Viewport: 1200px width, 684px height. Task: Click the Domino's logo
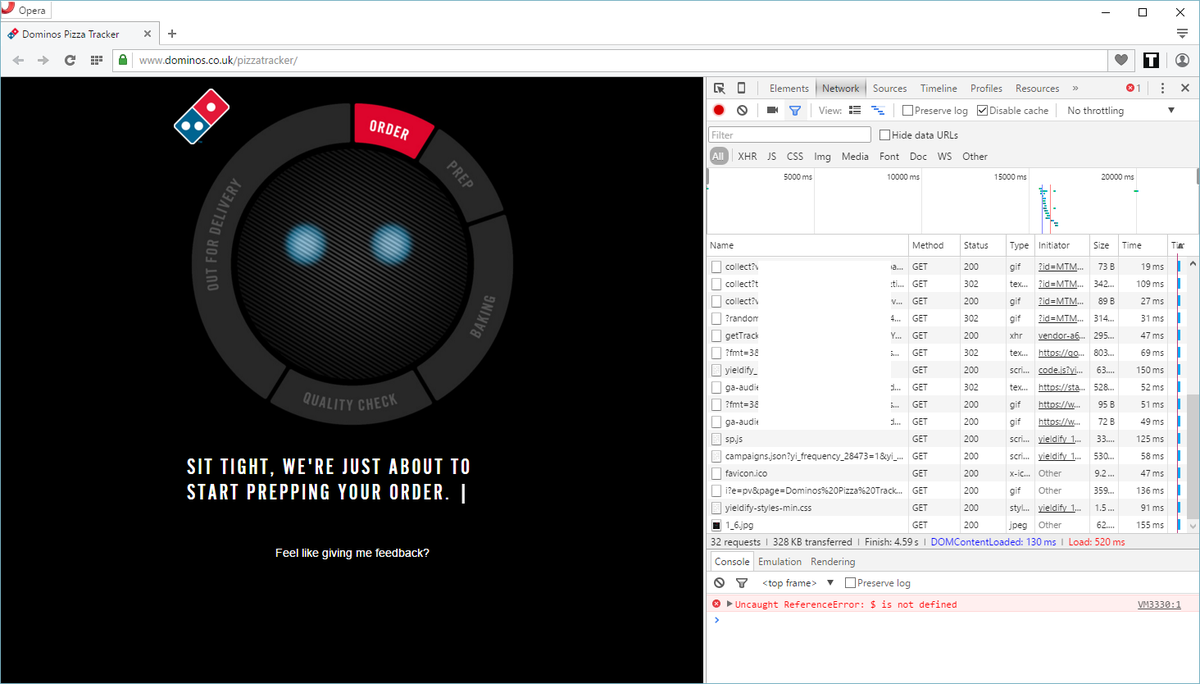201,116
